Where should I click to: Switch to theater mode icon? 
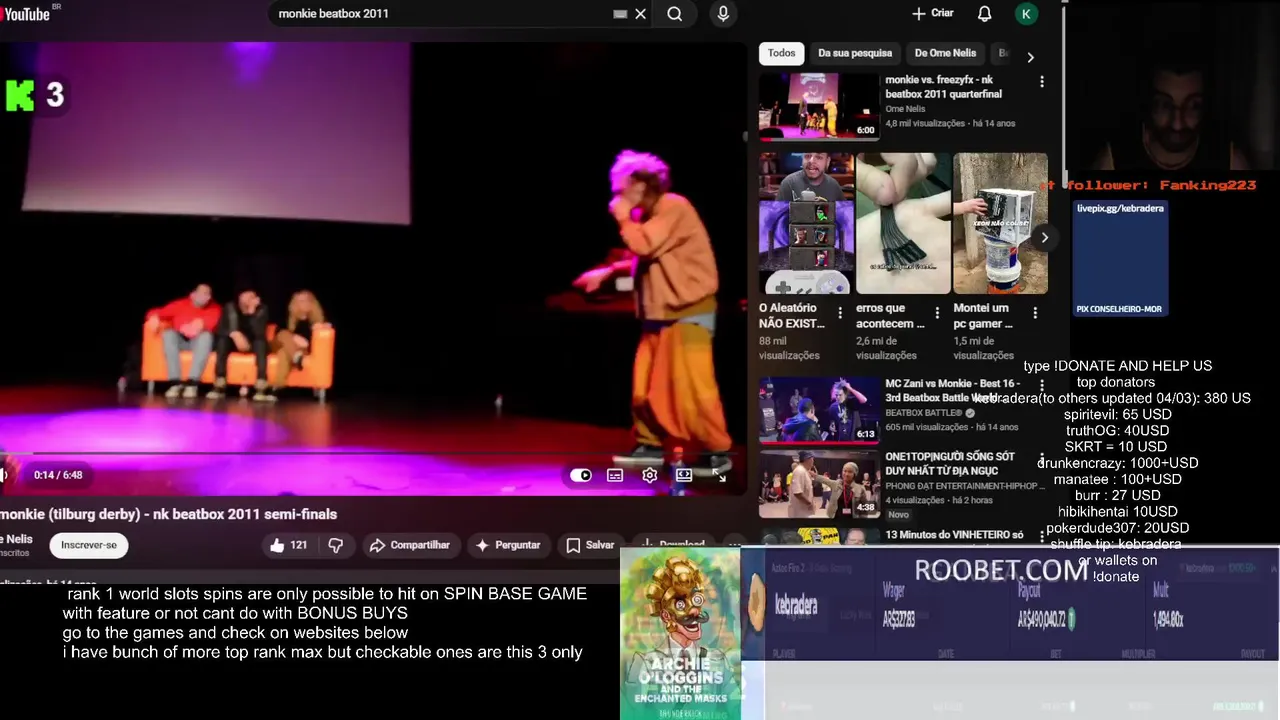[x=684, y=475]
